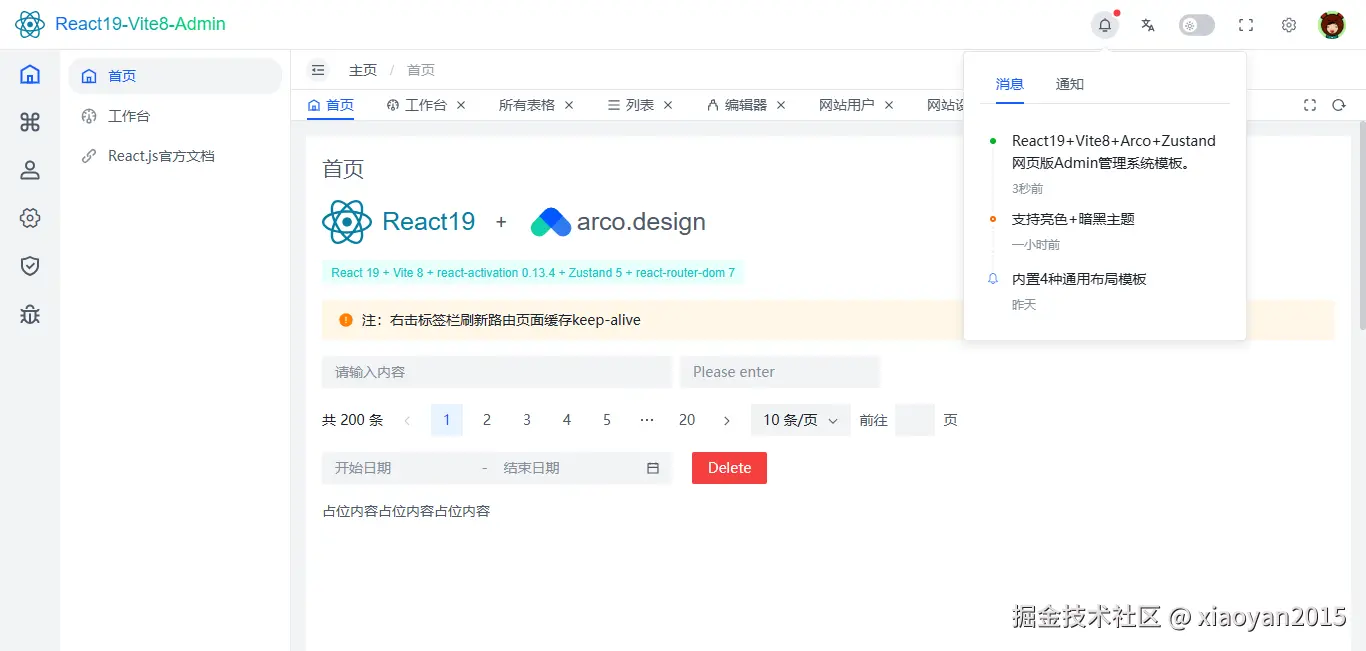Screen dimensions: 1366x651
Task: Select the command icon in left rail
Action: (x=30, y=122)
